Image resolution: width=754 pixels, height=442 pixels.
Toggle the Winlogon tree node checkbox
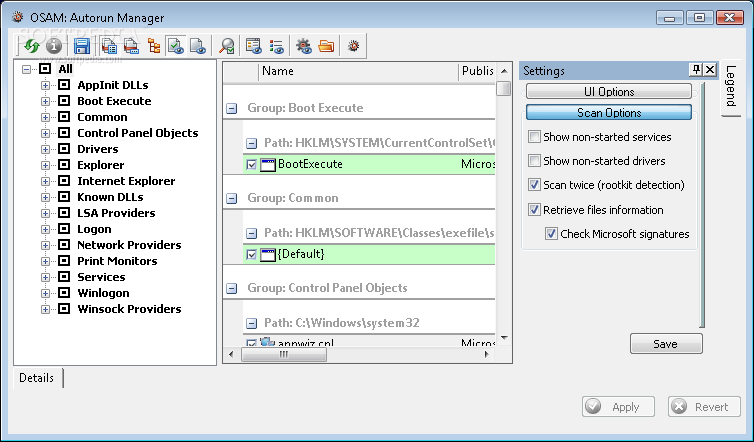coord(64,293)
